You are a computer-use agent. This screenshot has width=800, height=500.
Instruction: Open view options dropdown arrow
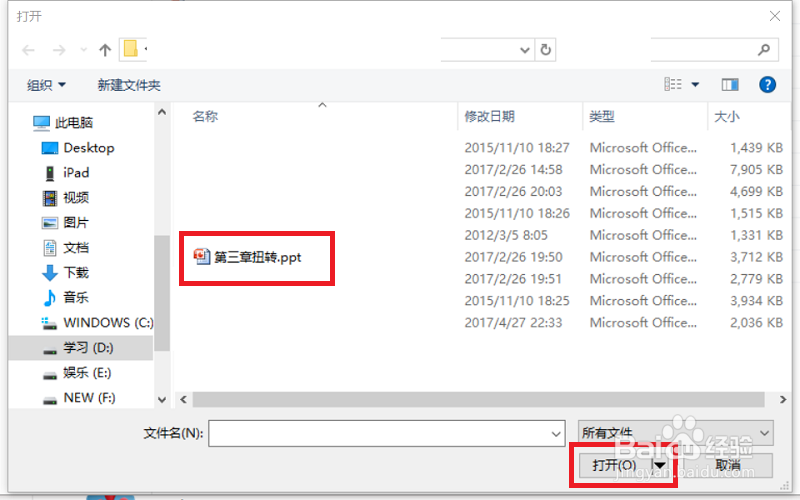[x=695, y=85]
